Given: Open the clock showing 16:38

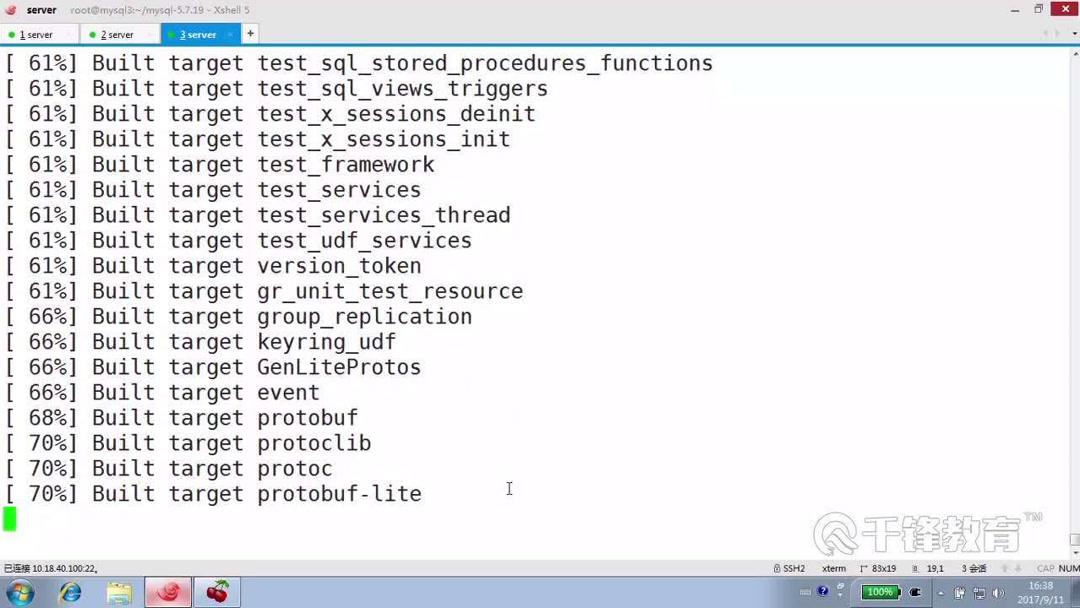Looking at the screenshot, I should [1041, 592].
